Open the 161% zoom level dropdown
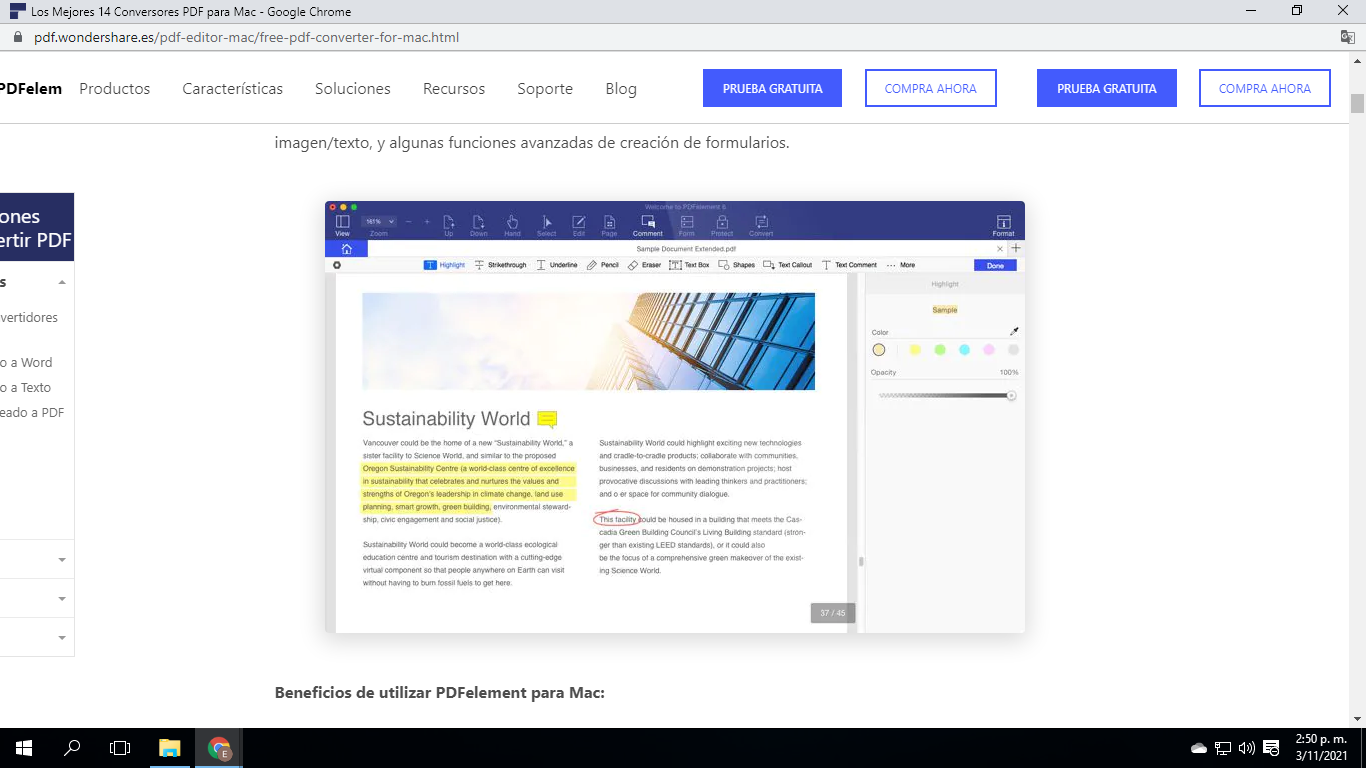Screen dimensions: 1366x768 coord(379,221)
